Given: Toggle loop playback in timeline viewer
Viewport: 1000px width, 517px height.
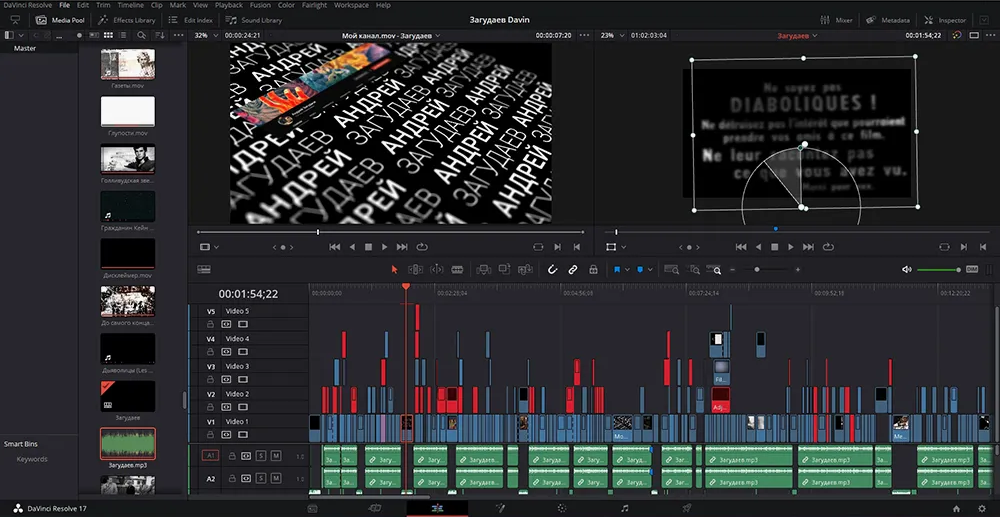Looking at the screenshot, I should [828, 247].
